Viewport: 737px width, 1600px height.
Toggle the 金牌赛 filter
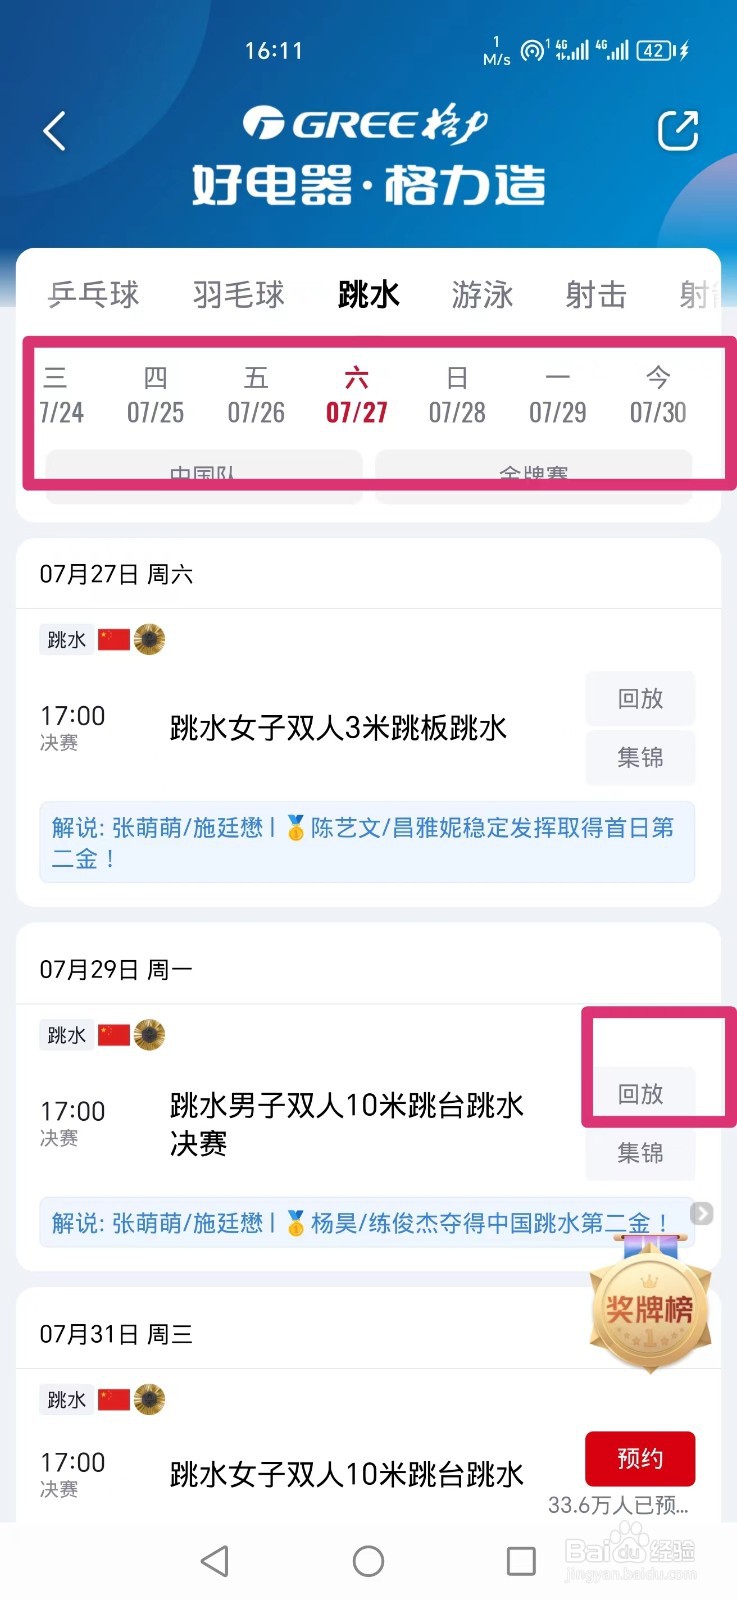pos(533,476)
